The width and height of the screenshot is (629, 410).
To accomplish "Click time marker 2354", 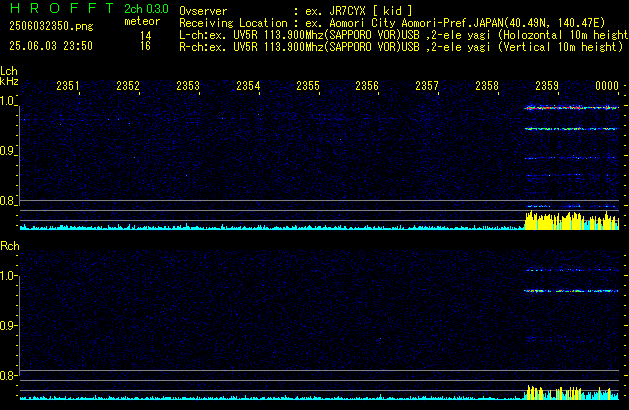I will coord(248,86).
